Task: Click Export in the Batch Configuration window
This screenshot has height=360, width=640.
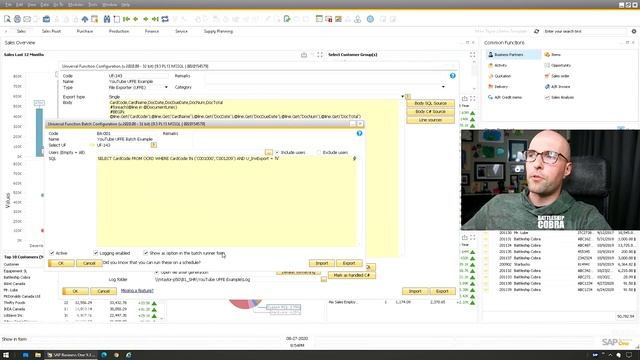Action: [349, 263]
